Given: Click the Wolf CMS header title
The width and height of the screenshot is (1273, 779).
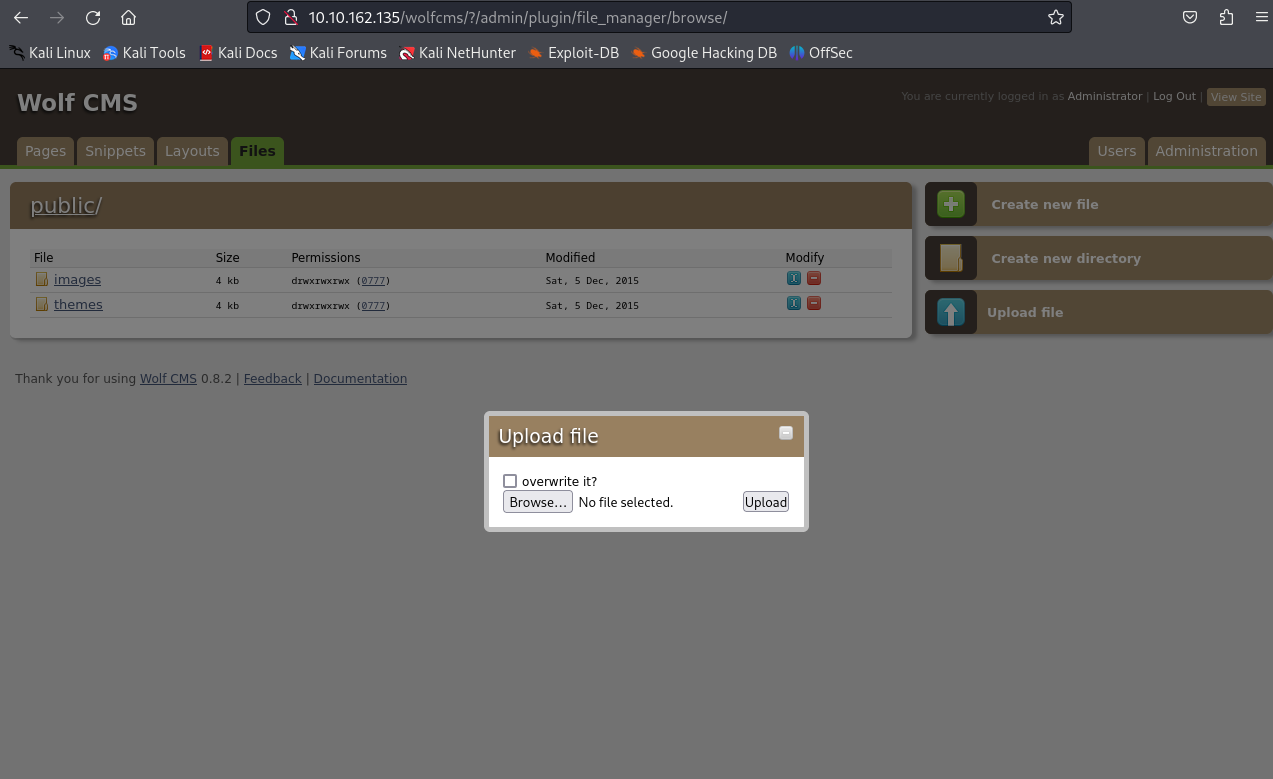Looking at the screenshot, I should 77,102.
